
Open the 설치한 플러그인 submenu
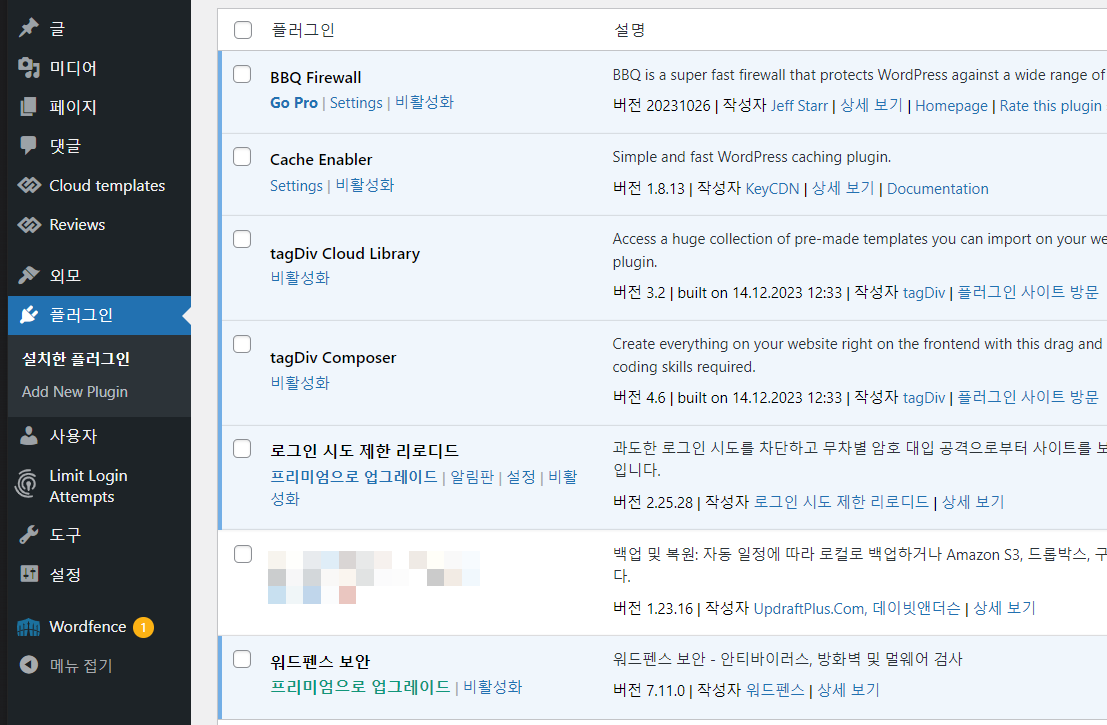point(76,359)
